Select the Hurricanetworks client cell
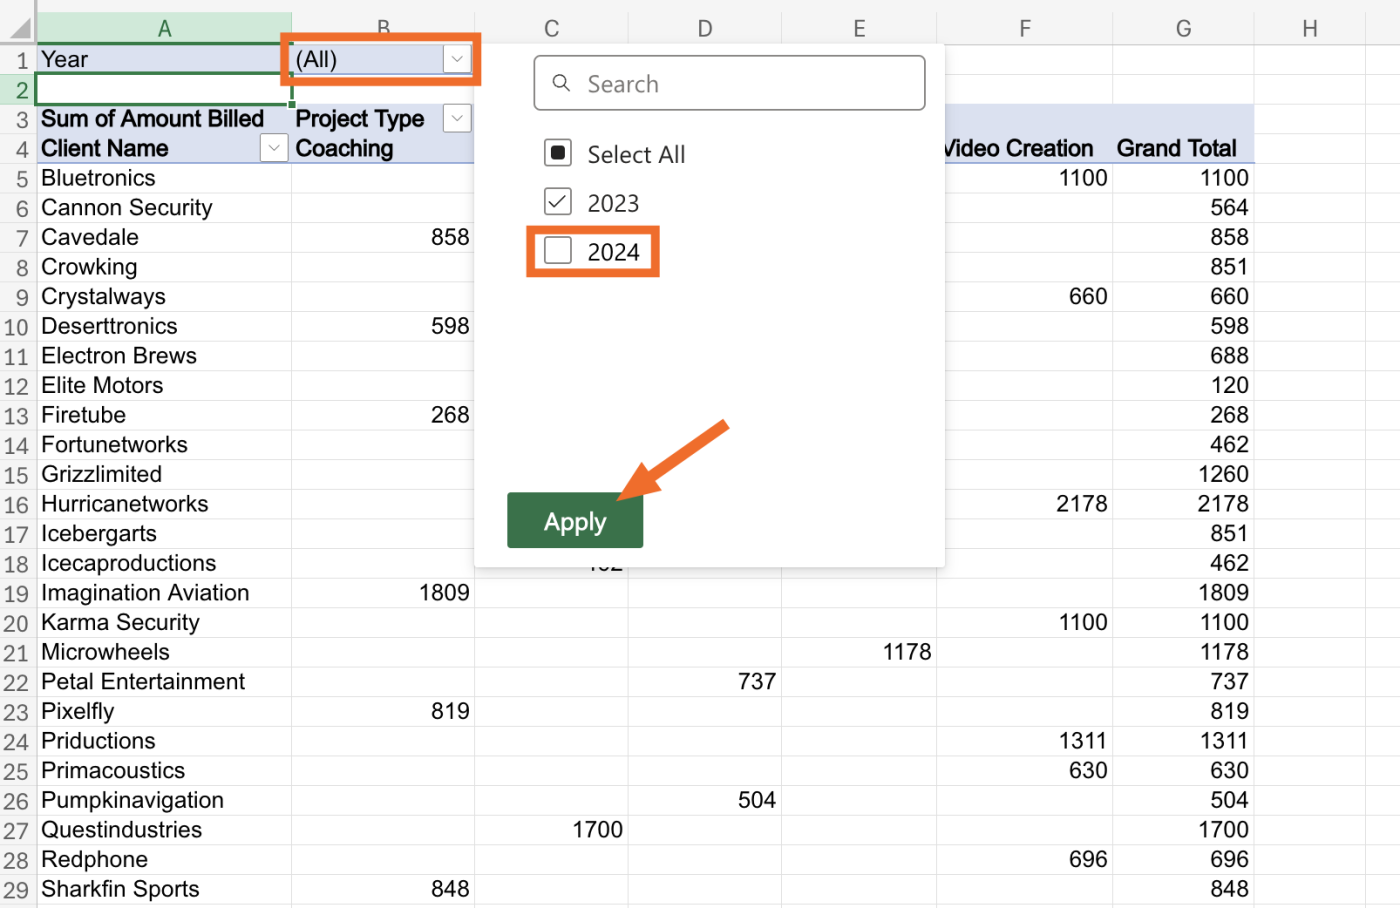The height and width of the screenshot is (908, 1400). [164, 504]
